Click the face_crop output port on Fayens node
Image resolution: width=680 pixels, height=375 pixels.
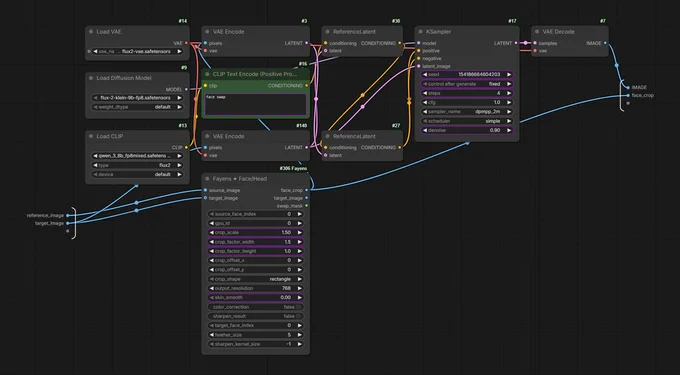pos(307,190)
